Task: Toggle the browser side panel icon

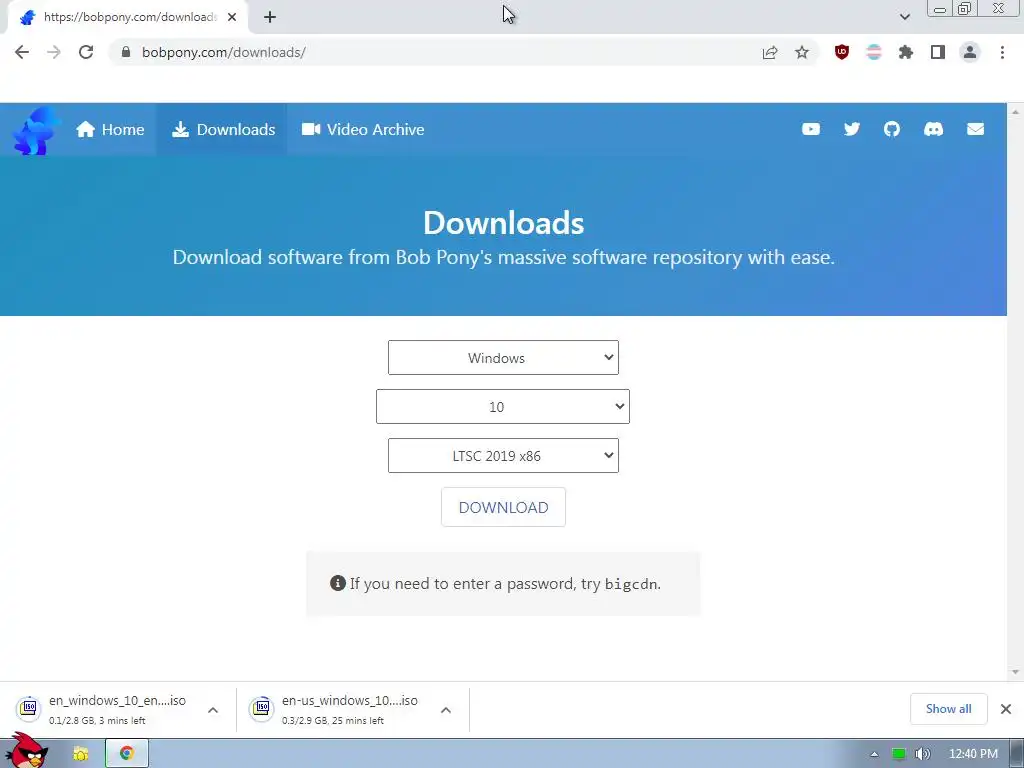Action: tap(938, 52)
